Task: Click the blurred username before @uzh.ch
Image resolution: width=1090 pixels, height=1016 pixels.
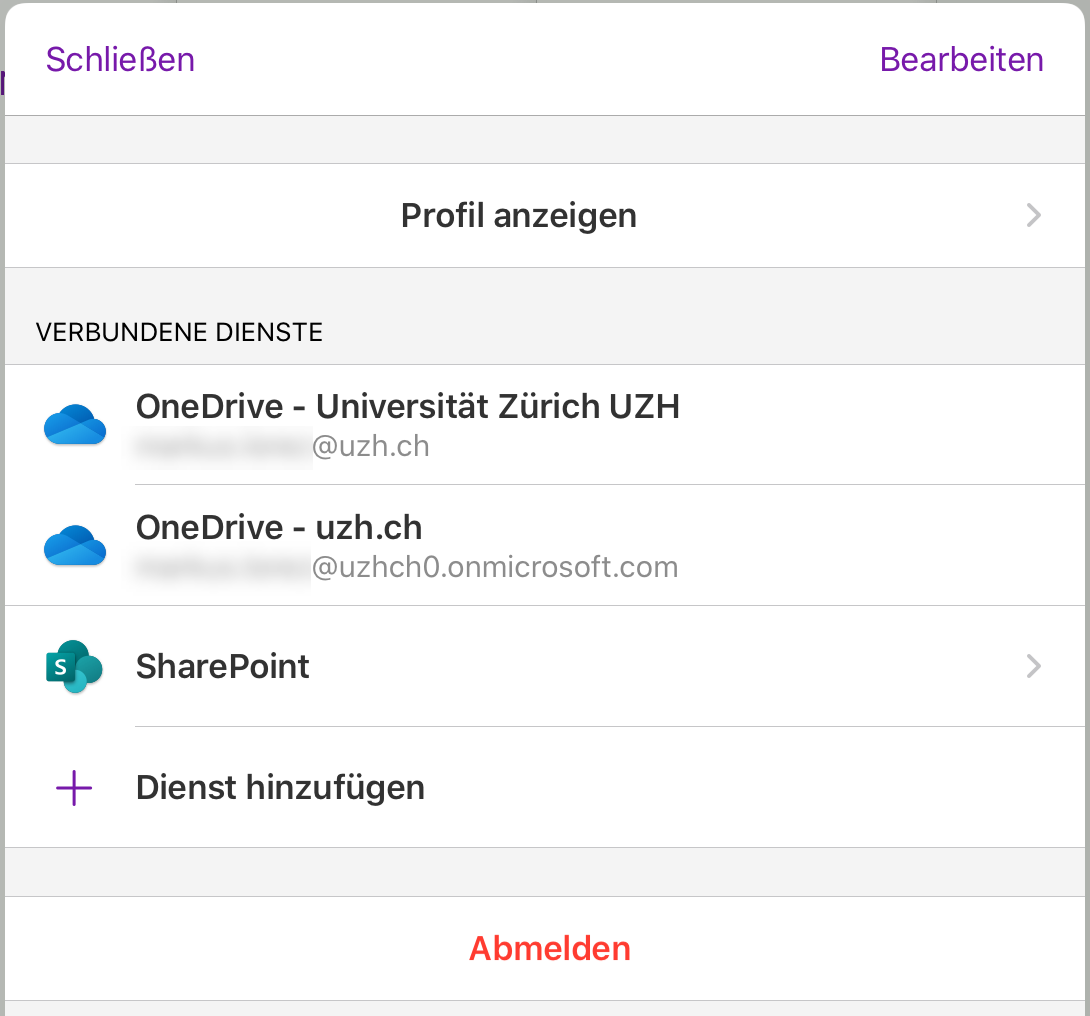Action: point(222,447)
